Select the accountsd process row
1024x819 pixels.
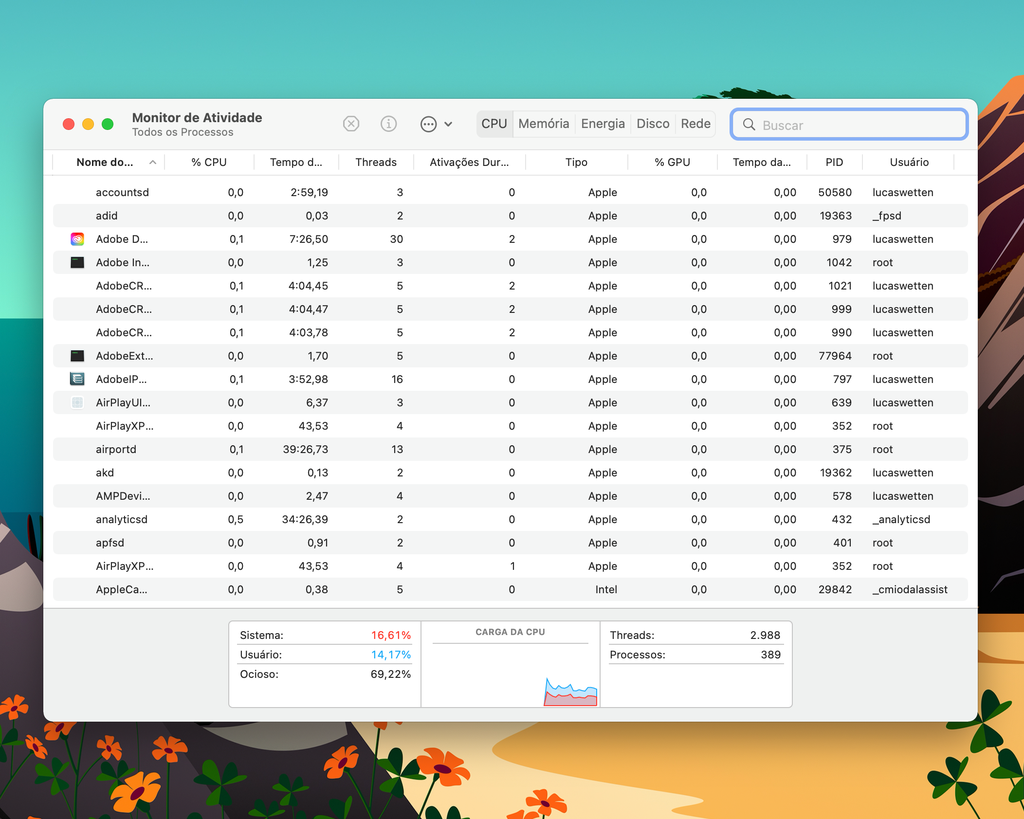pos(510,192)
